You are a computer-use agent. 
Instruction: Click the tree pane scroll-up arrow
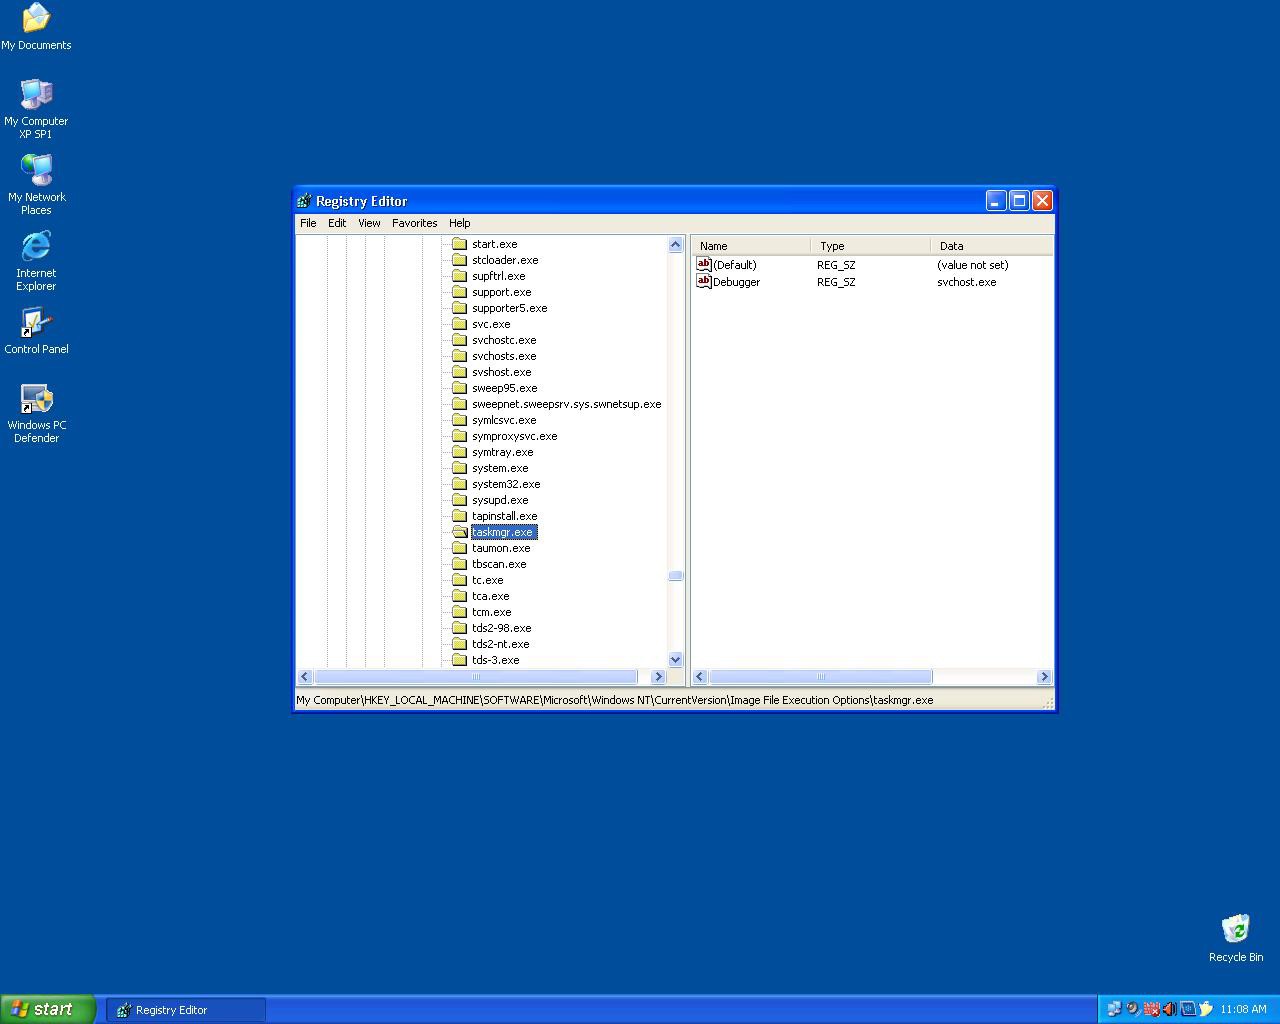pyautogui.click(x=675, y=245)
